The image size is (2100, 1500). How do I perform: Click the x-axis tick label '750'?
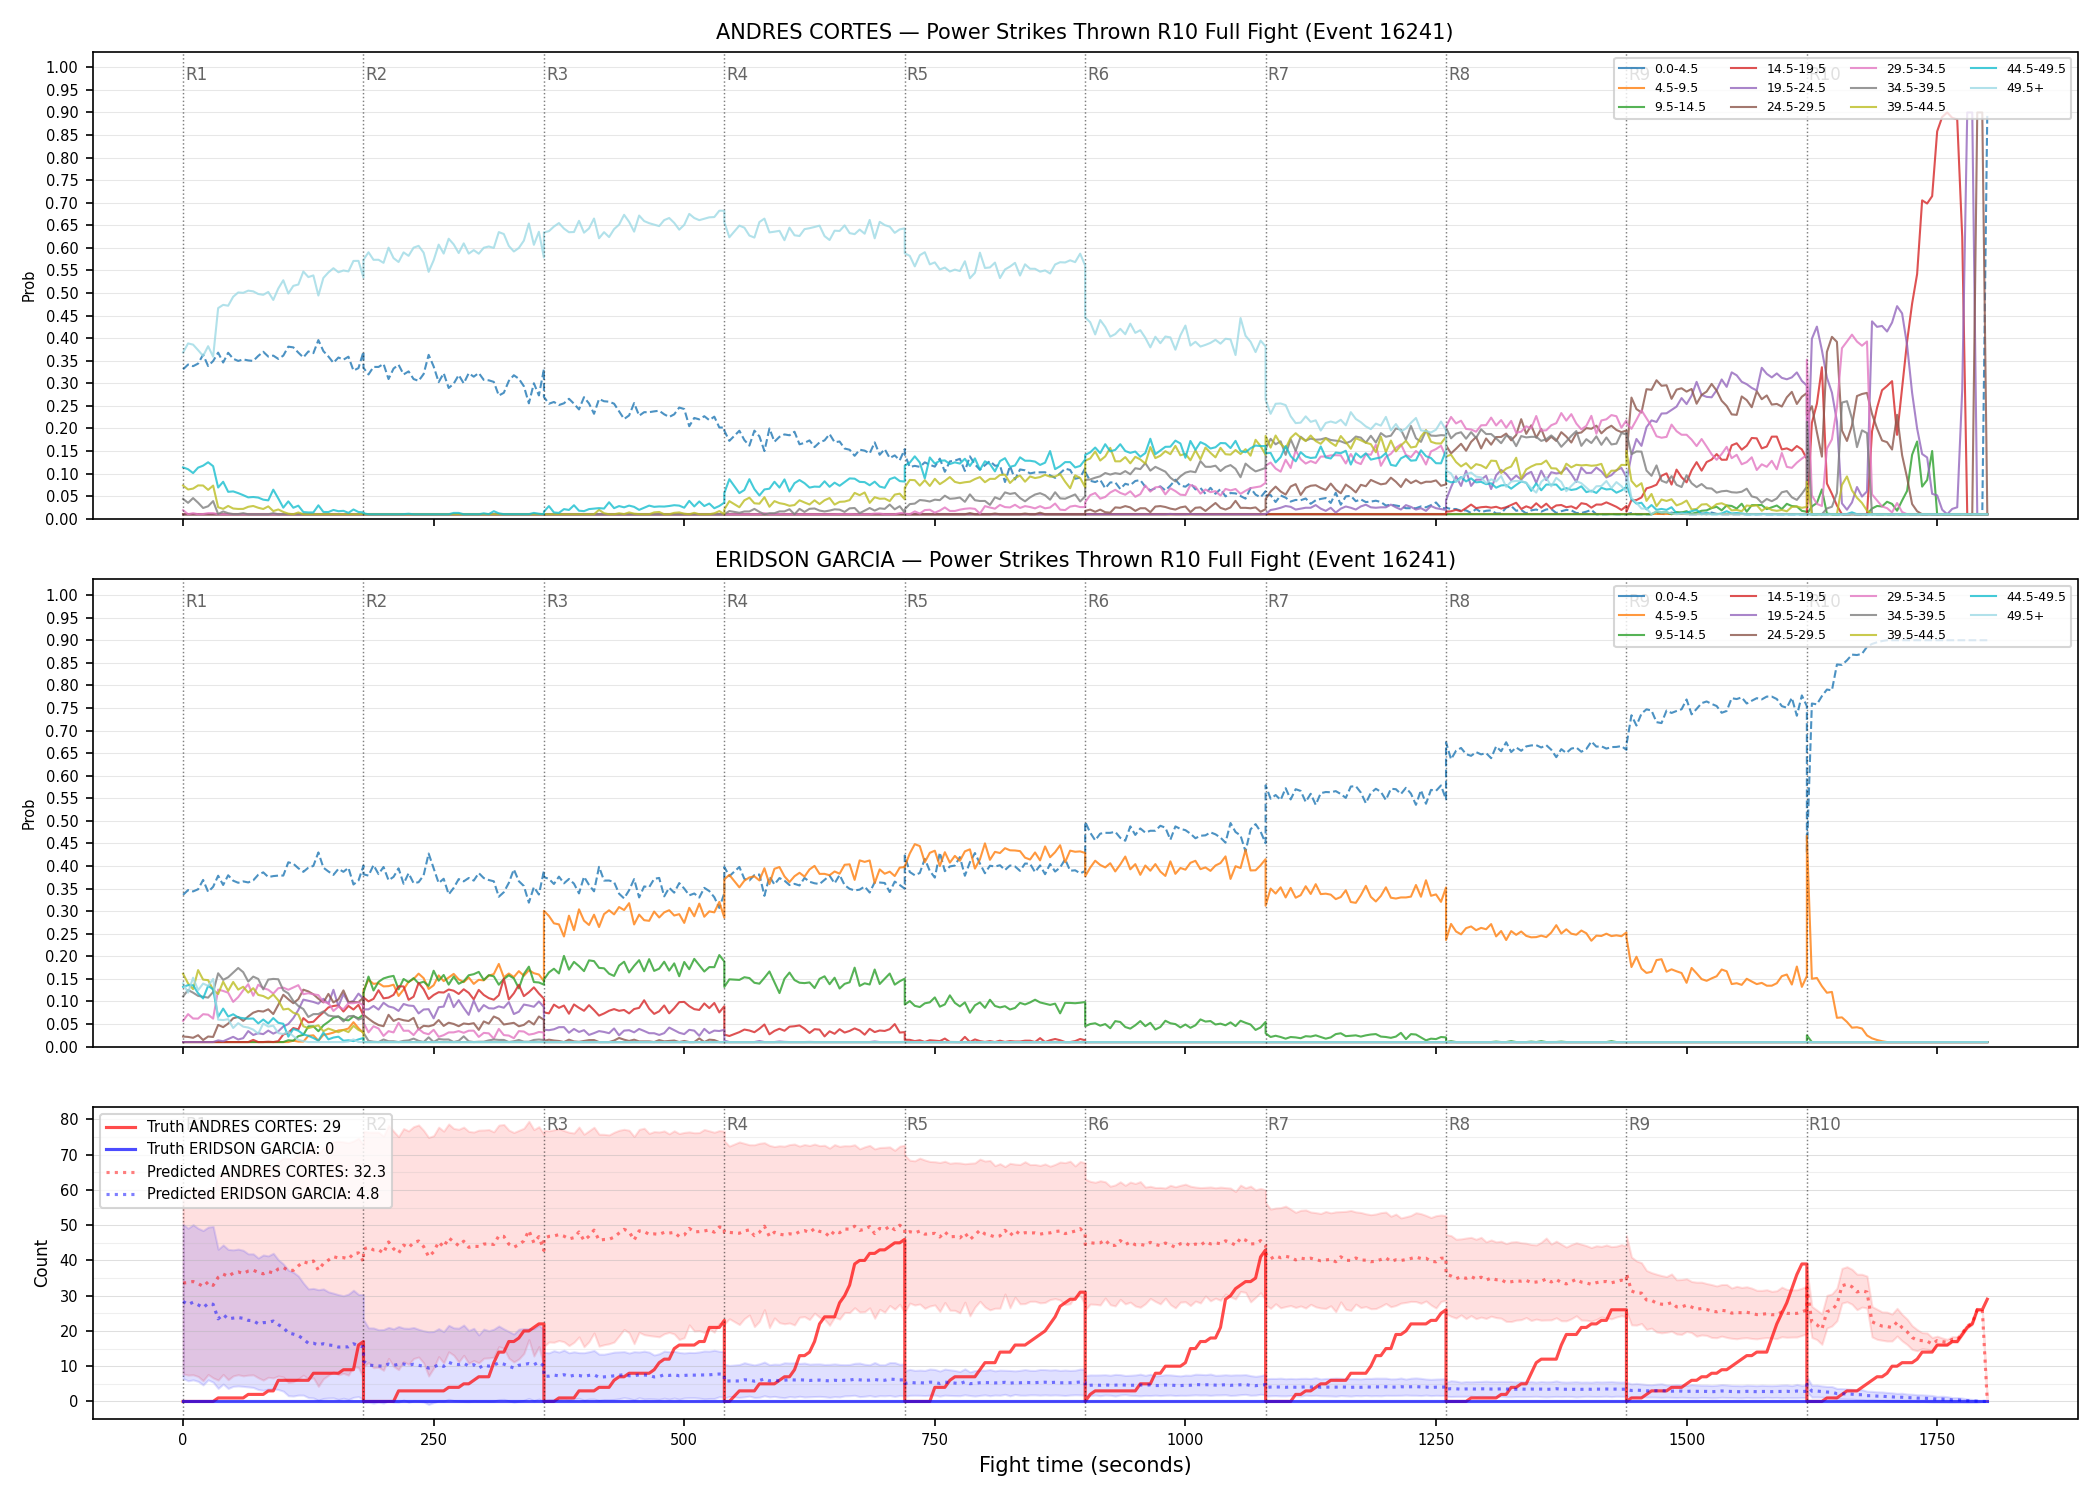click(934, 1440)
